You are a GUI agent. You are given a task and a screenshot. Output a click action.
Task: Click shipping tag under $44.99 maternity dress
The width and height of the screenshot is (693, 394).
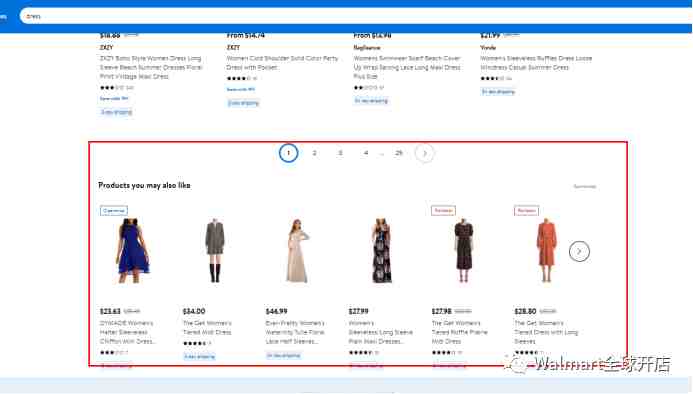tap(283, 355)
